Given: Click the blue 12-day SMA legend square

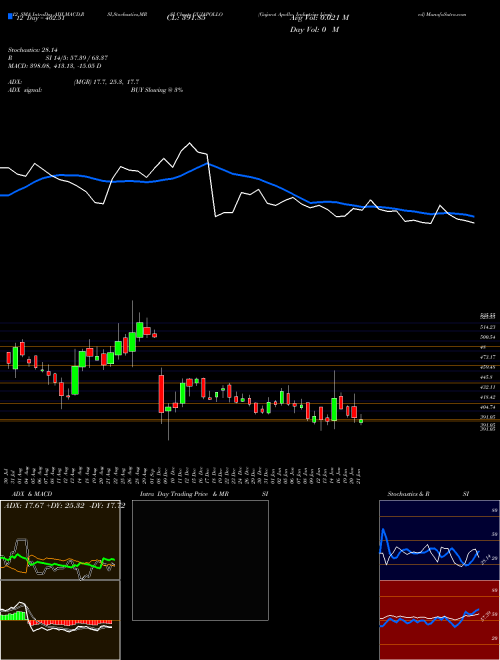Looking at the screenshot, I should tap(10, 17).
